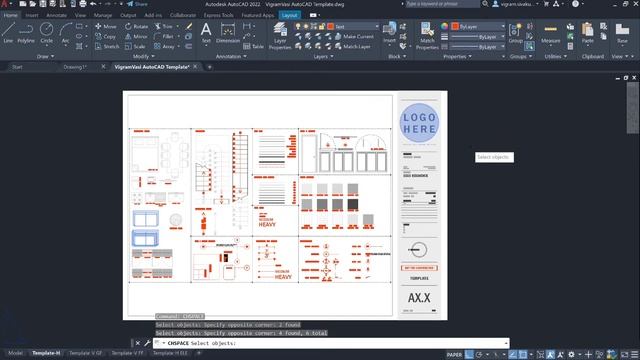The height and width of the screenshot is (360, 640).
Task: Toggle grid display in status bar
Action: [x=469, y=355]
